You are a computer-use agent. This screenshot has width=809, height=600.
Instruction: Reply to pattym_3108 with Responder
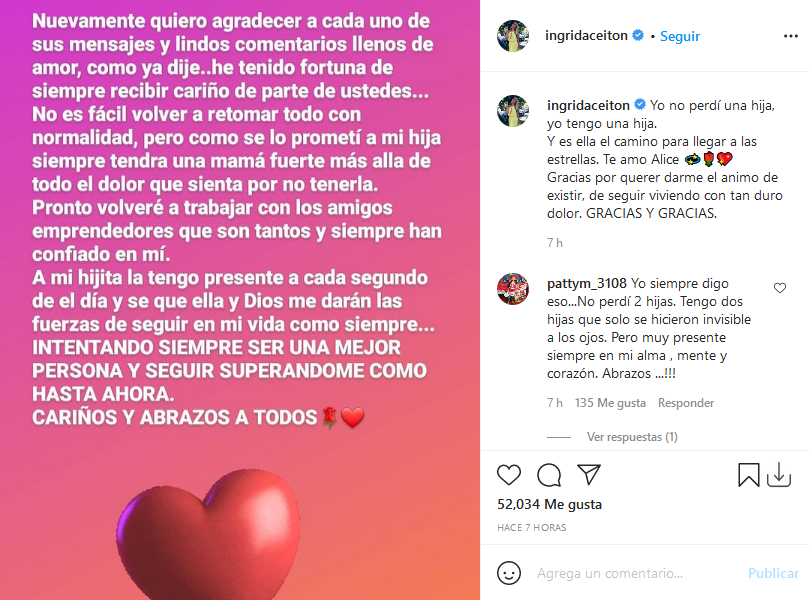(686, 403)
